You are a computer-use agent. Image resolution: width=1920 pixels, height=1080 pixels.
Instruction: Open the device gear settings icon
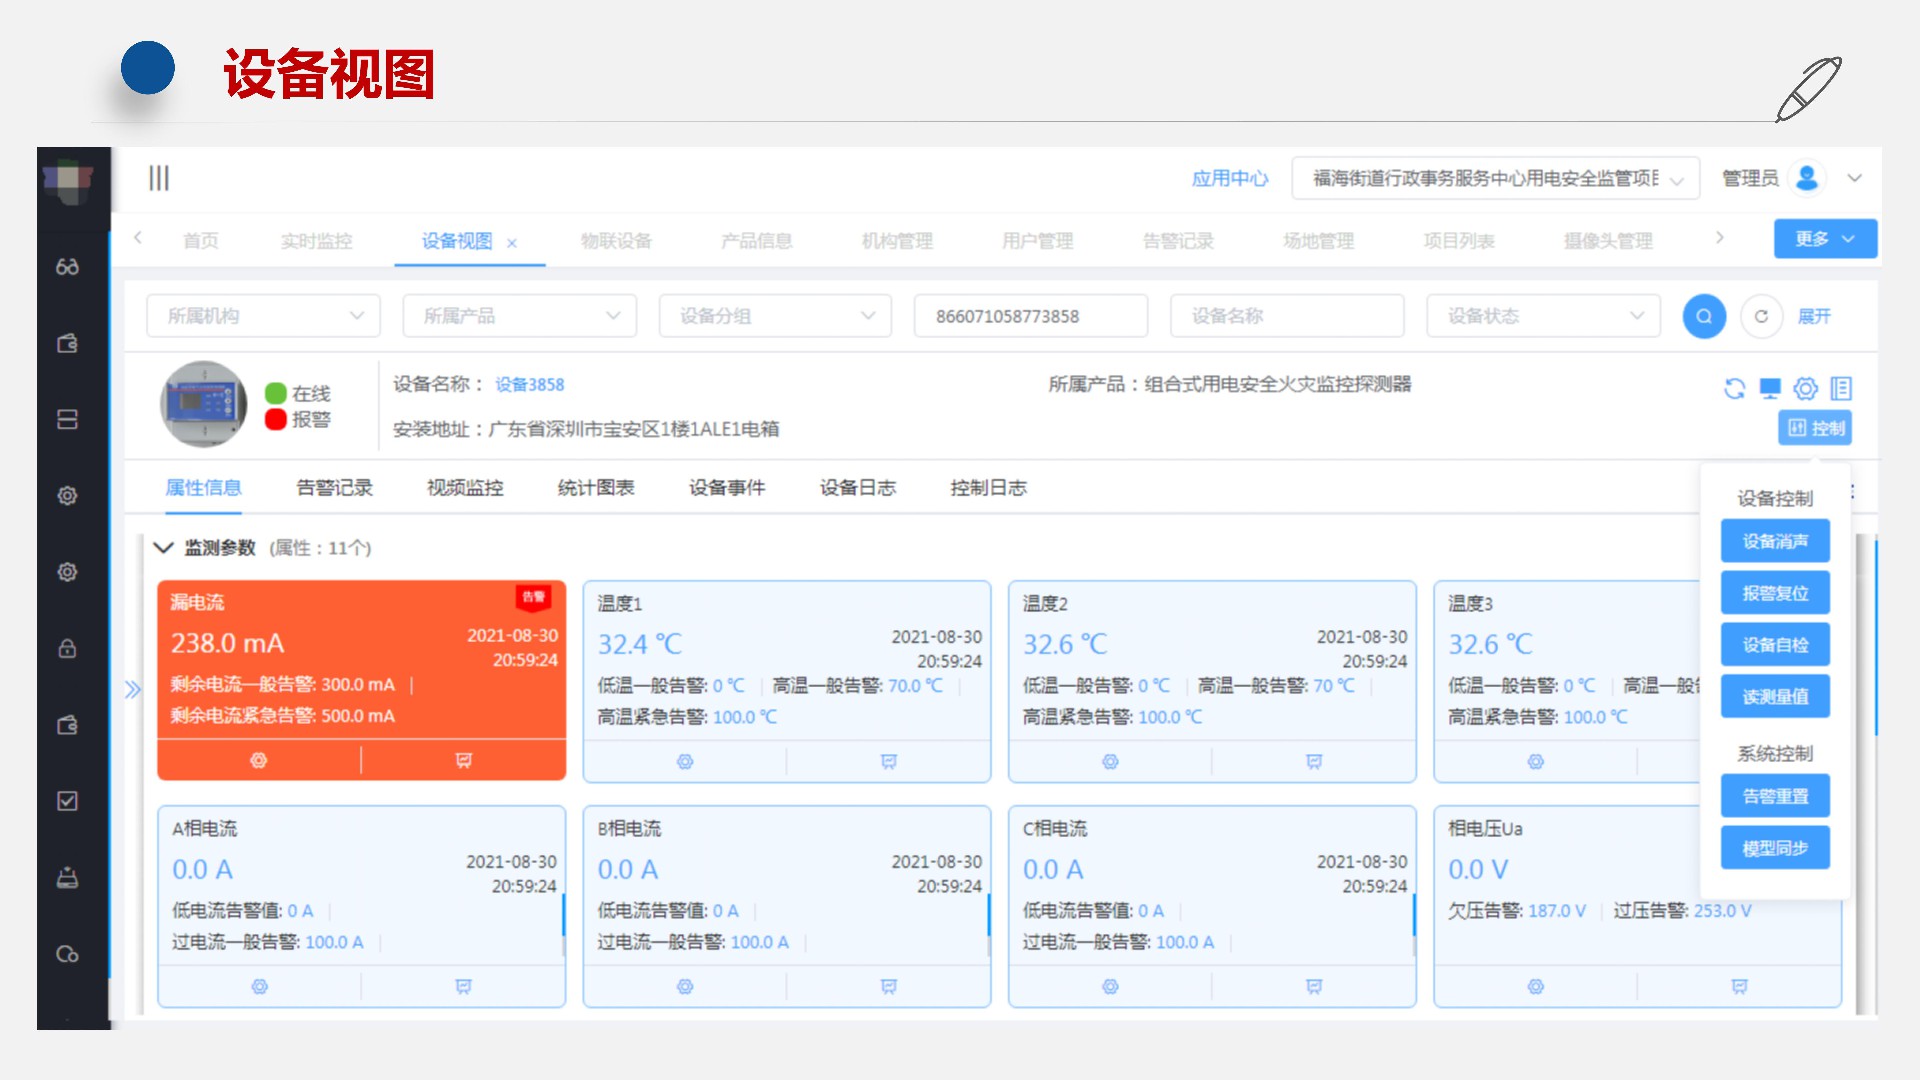pyautogui.click(x=1805, y=388)
